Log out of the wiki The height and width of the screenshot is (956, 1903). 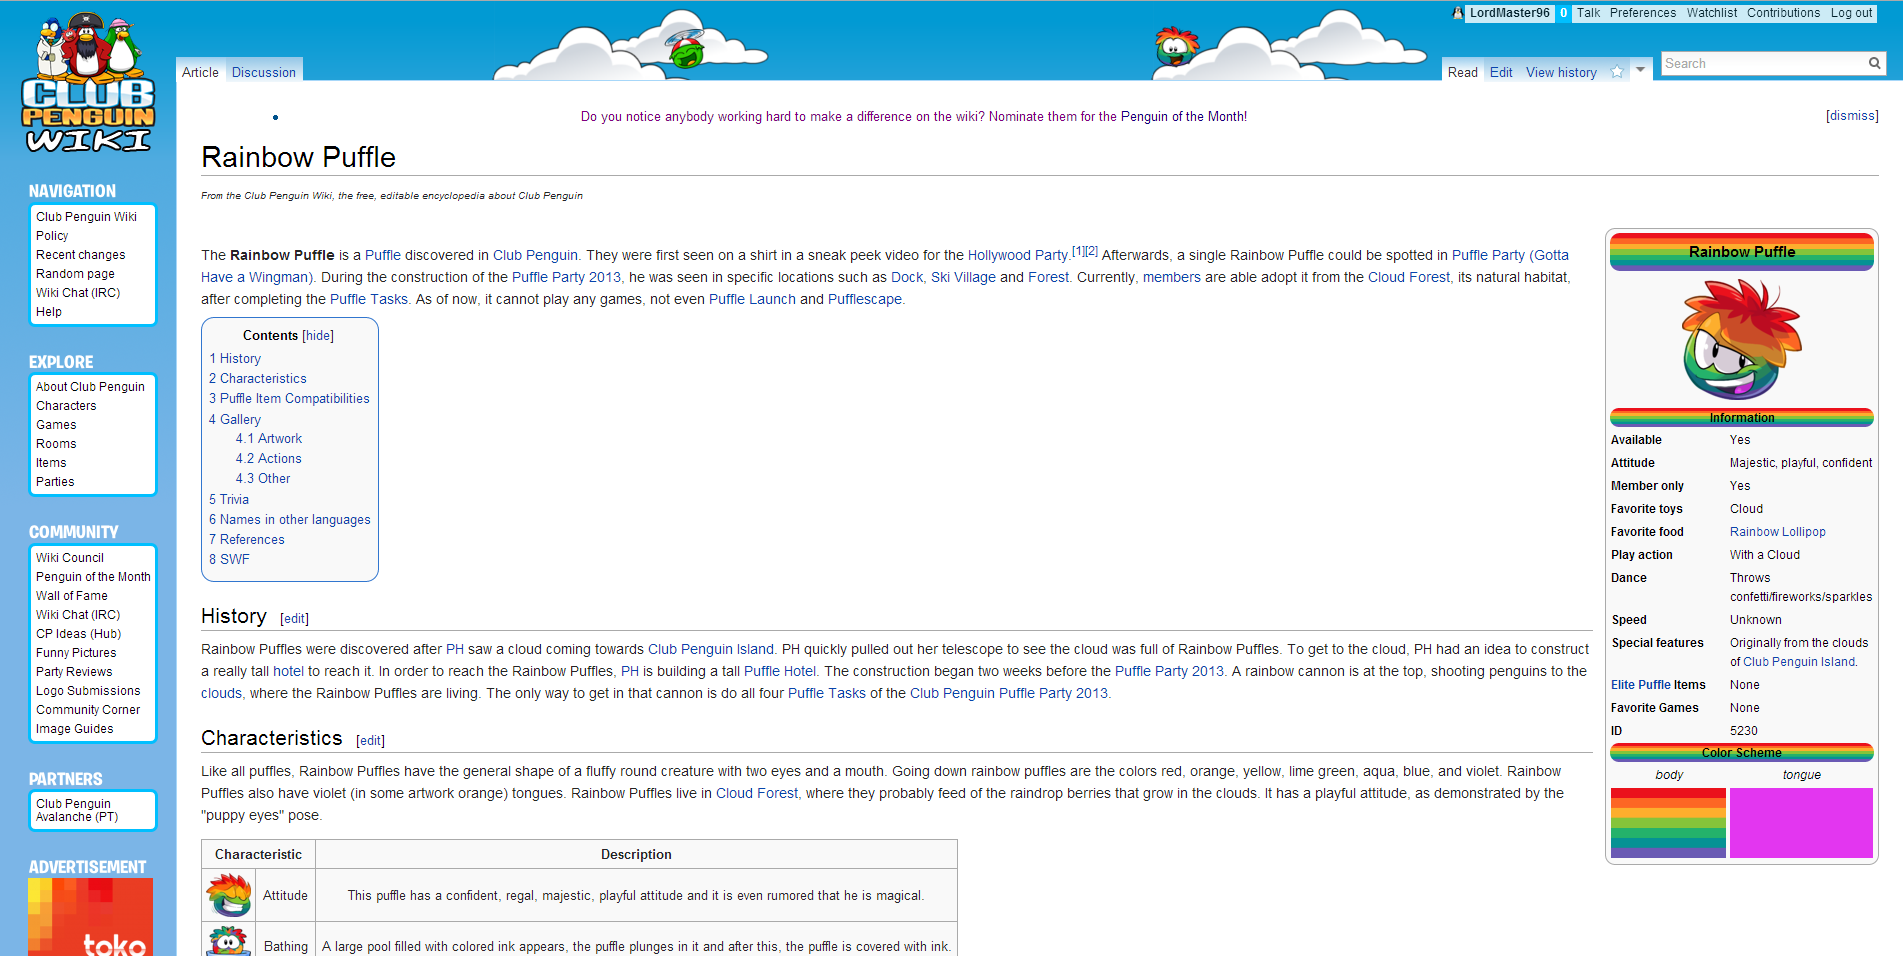click(1851, 13)
